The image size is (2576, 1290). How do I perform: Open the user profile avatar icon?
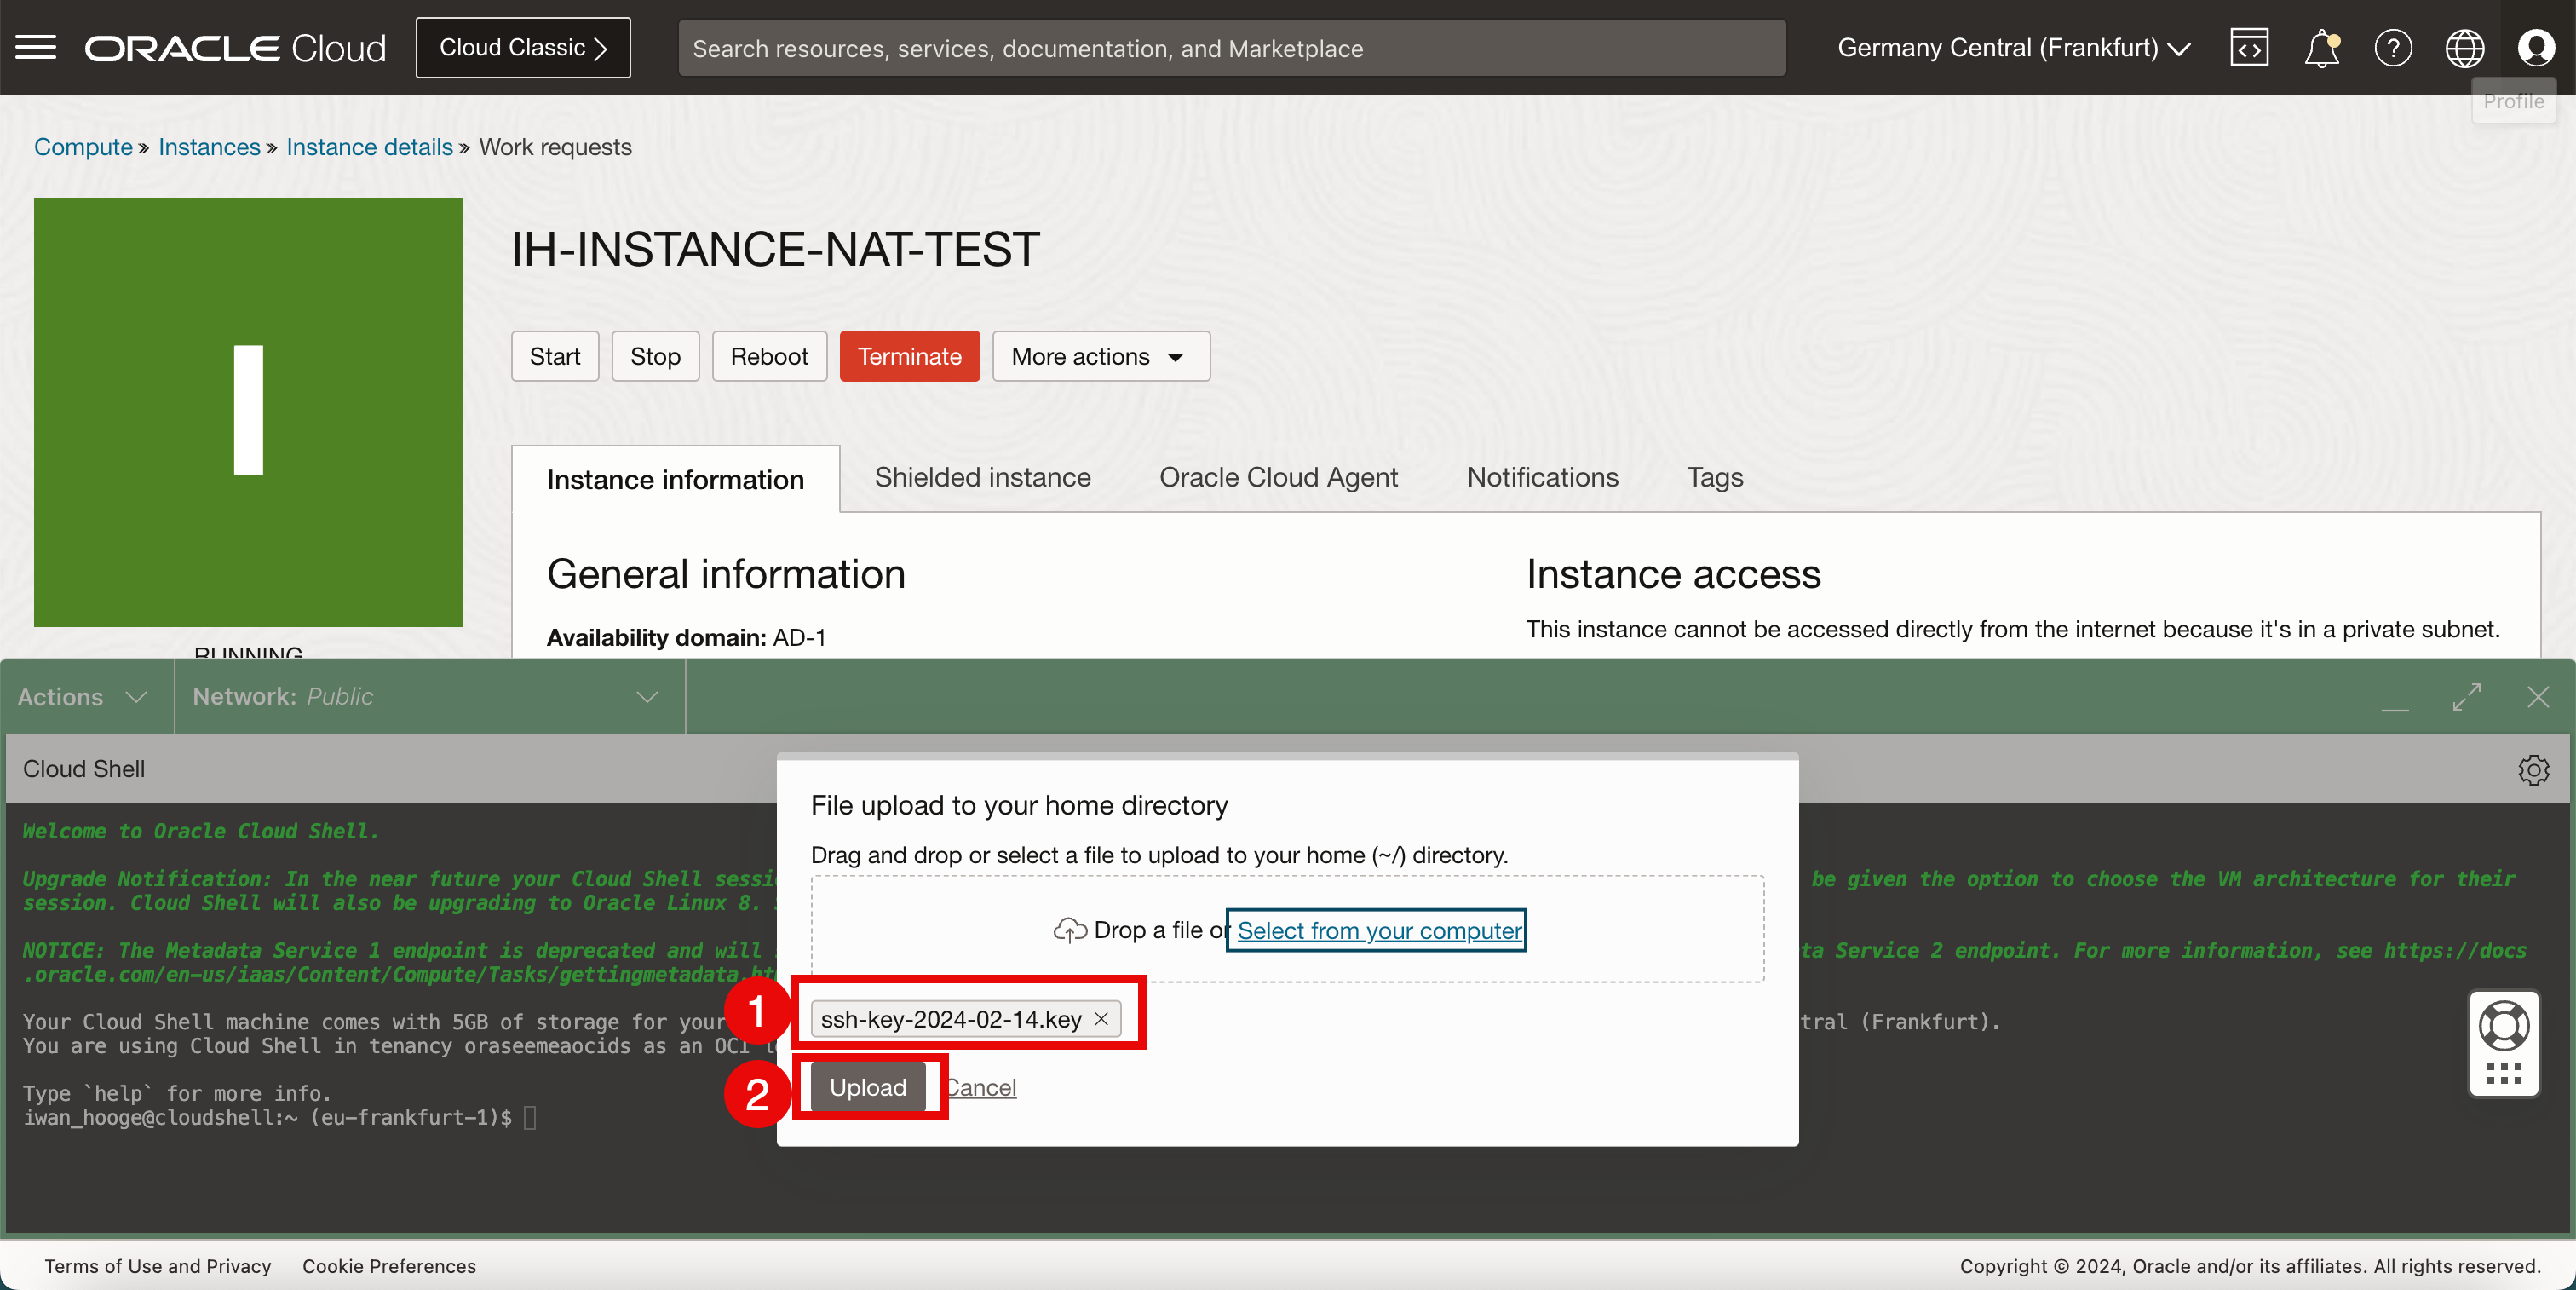(2536, 47)
